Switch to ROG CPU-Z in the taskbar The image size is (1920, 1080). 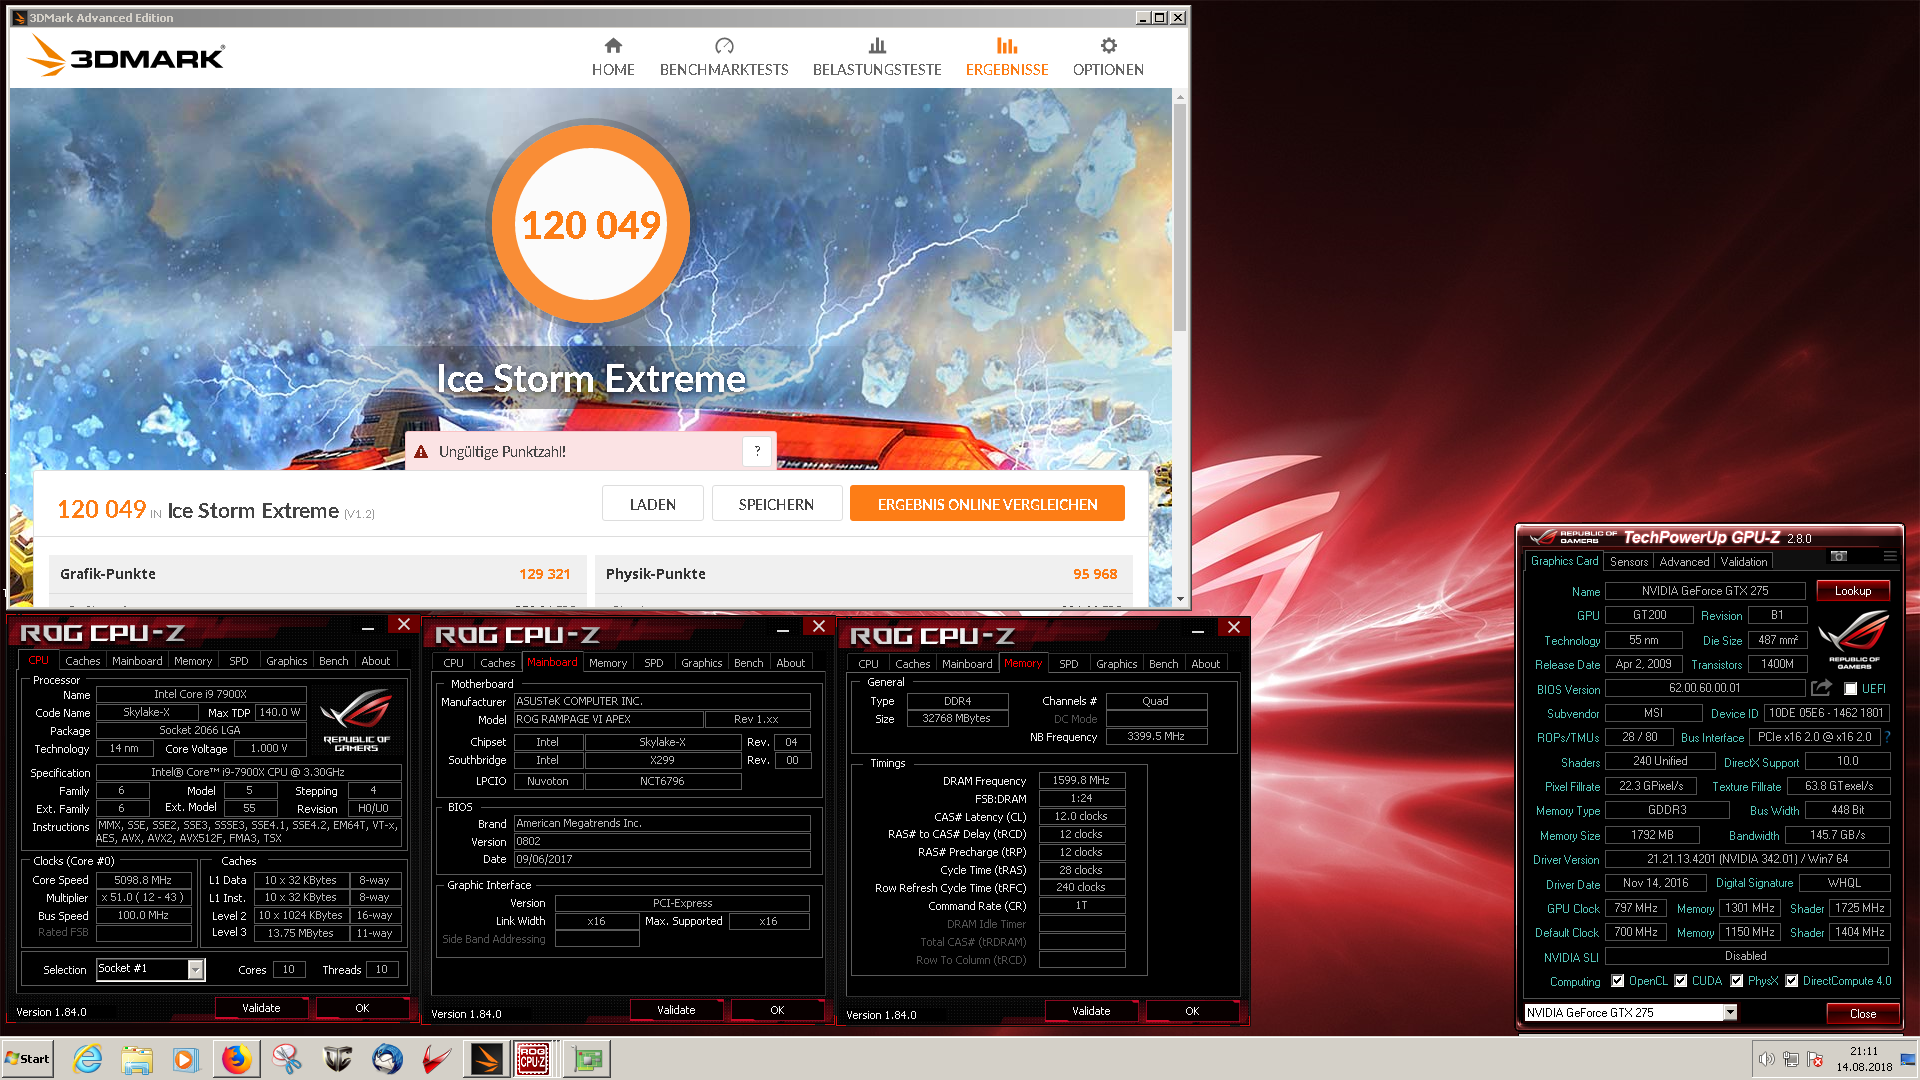[x=532, y=1059]
